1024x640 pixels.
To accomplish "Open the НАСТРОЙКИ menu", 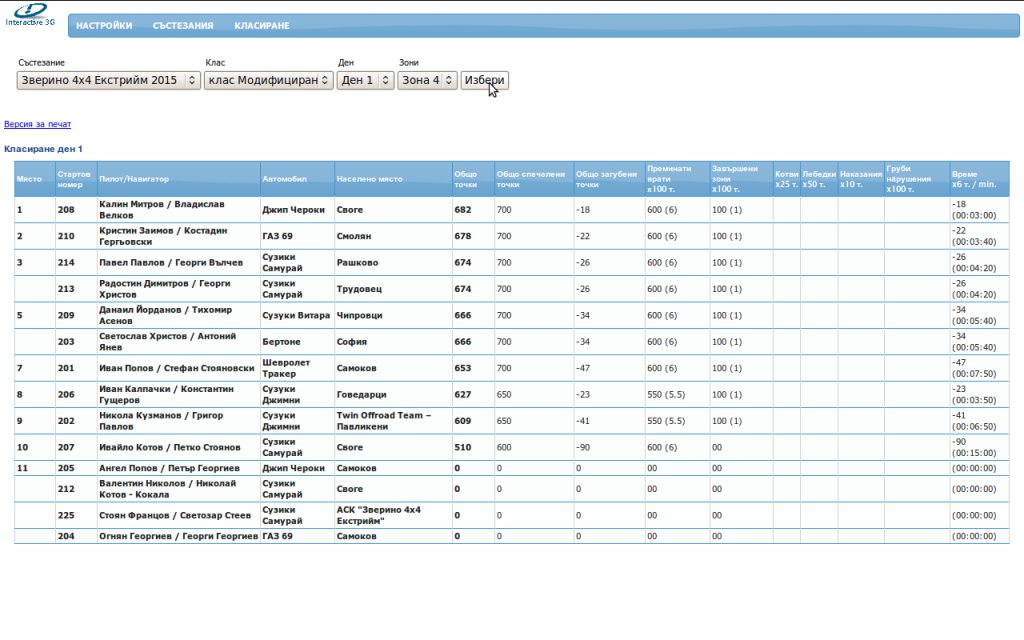I will pyautogui.click(x=104, y=26).
